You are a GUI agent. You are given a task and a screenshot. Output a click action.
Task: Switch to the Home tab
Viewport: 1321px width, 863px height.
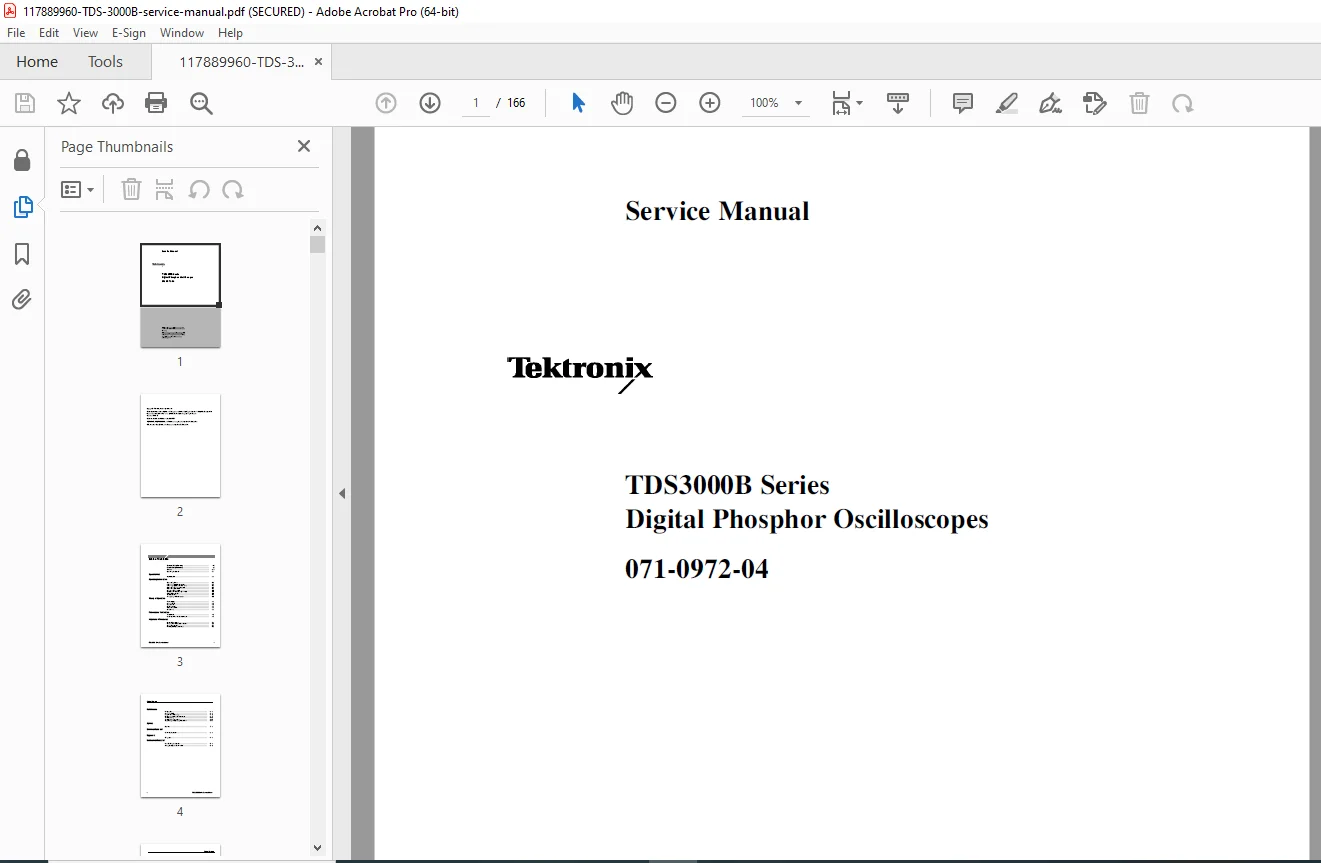(37, 62)
